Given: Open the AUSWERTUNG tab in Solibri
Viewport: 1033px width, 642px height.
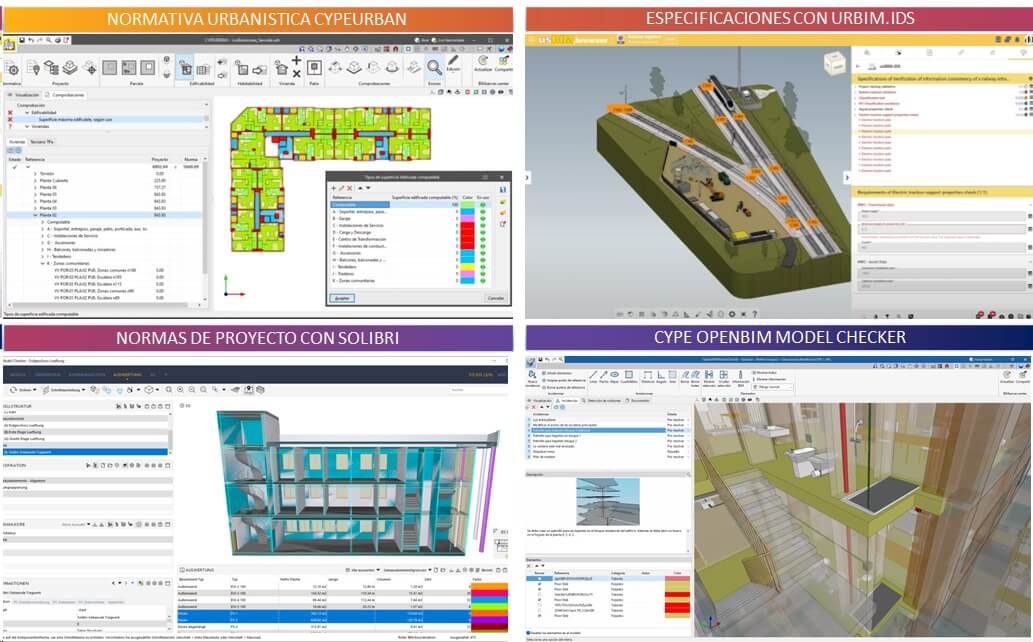Looking at the screenshot, I should point(126,374).
